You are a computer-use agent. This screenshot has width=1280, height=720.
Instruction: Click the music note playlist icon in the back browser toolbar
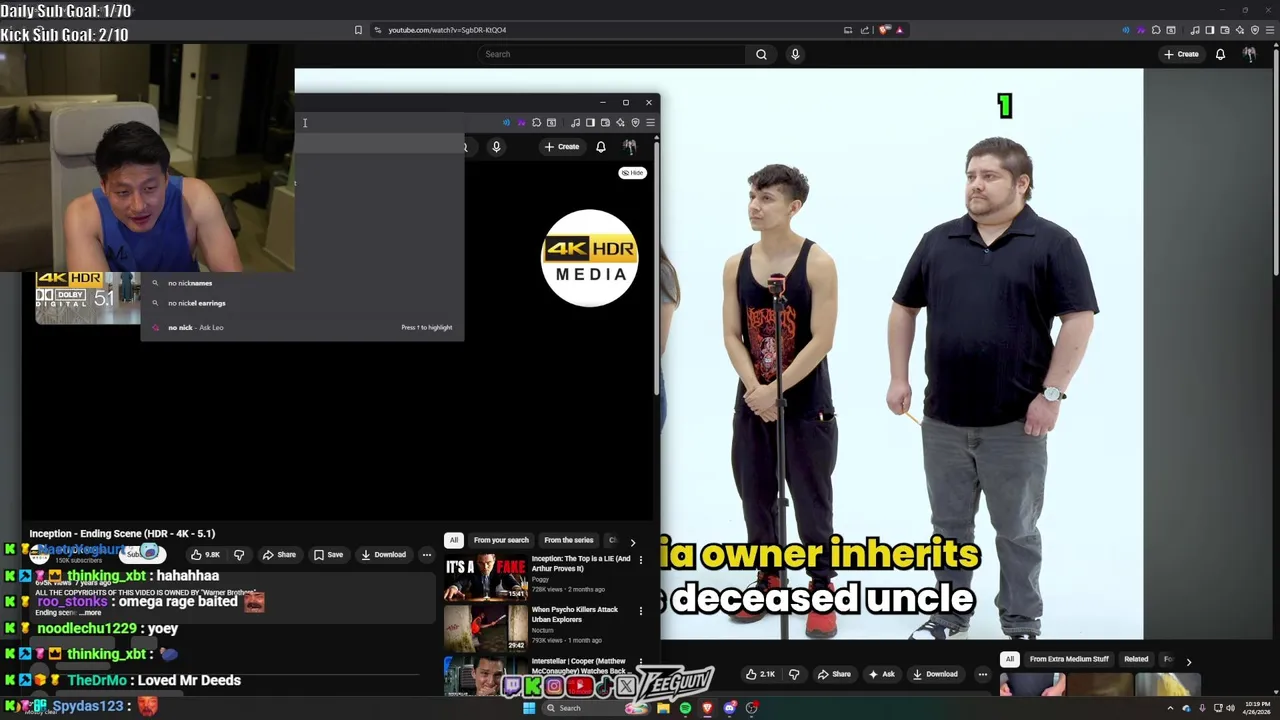(1195, 30)
